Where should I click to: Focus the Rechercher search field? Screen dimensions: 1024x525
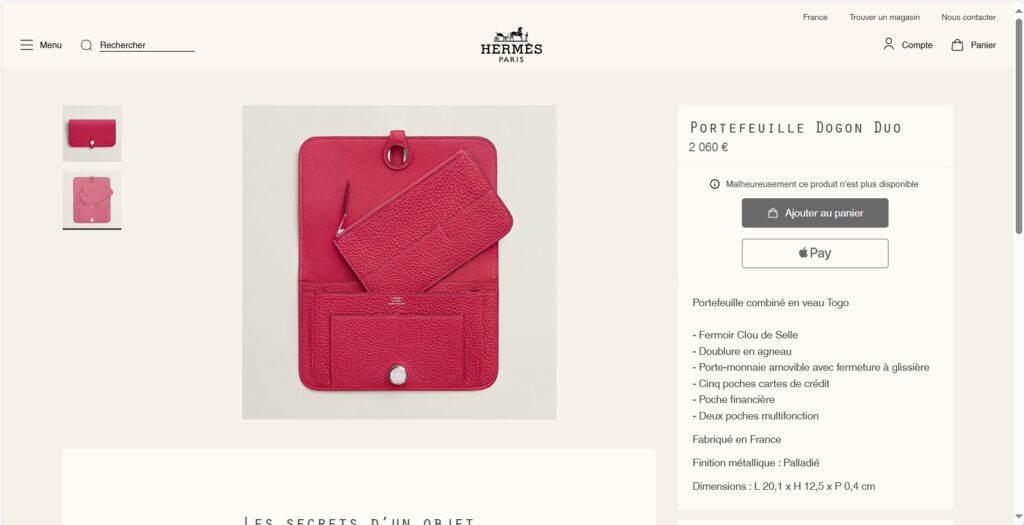[x=147, y=45]
